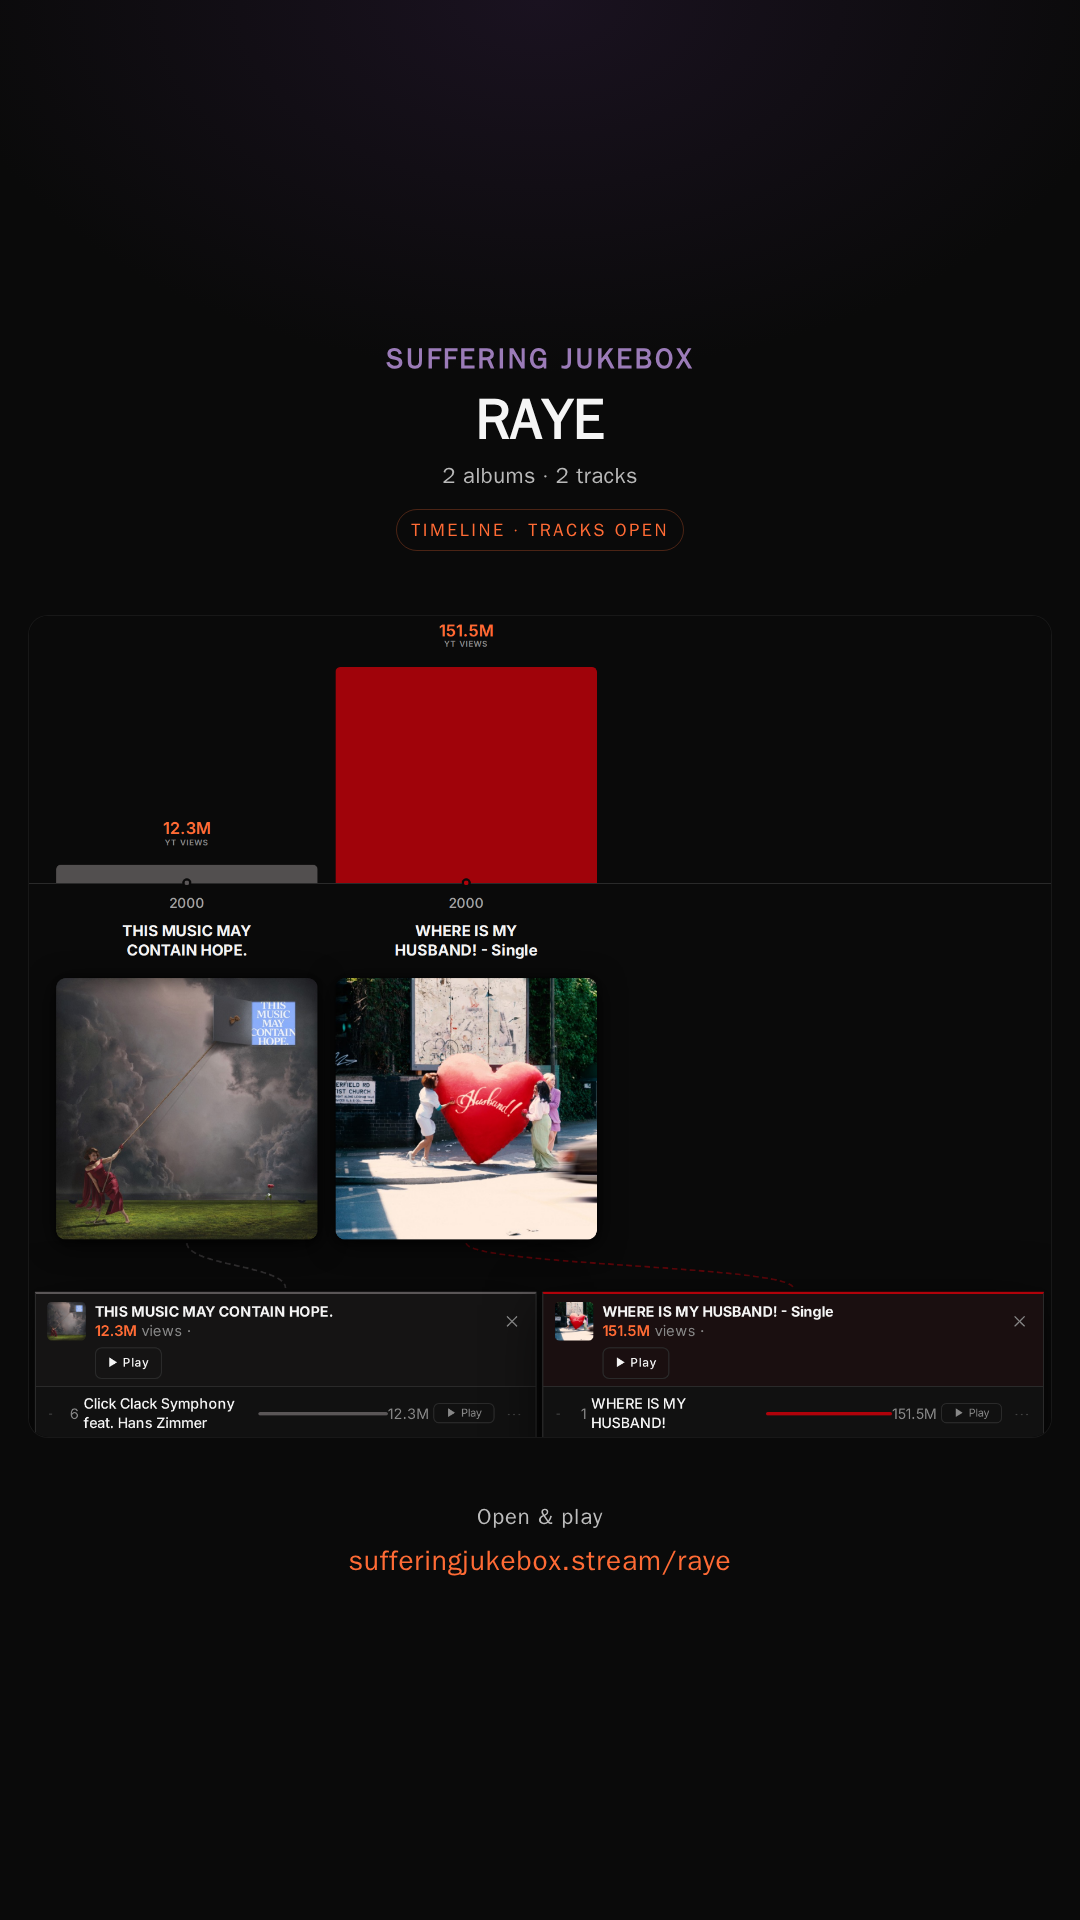Screen dimensions: 1080x1920
Task: Click the timeline dot under the red bar
Action: click(466, 882)
